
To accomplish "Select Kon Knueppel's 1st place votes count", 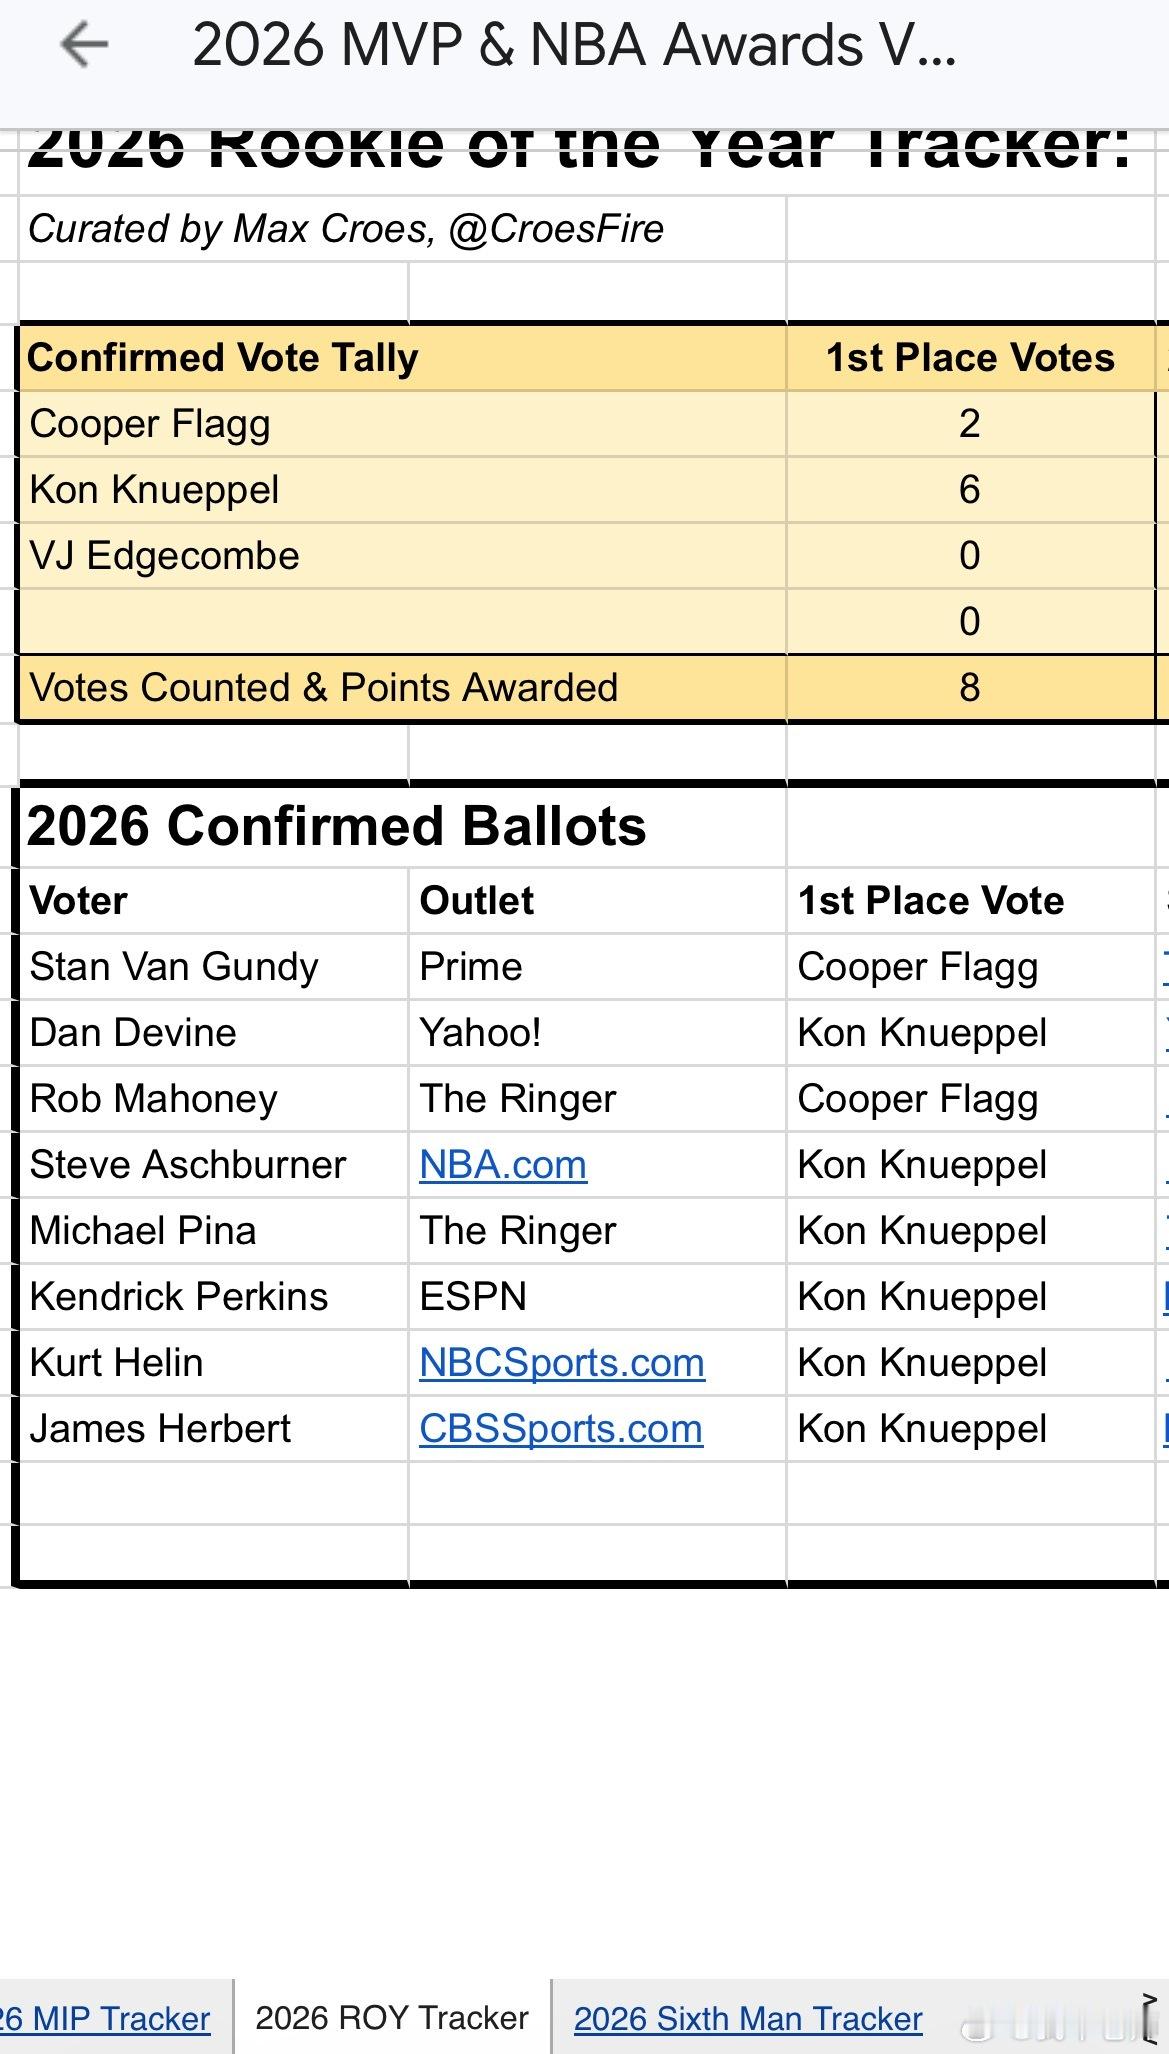I will [x=969, y=490].
